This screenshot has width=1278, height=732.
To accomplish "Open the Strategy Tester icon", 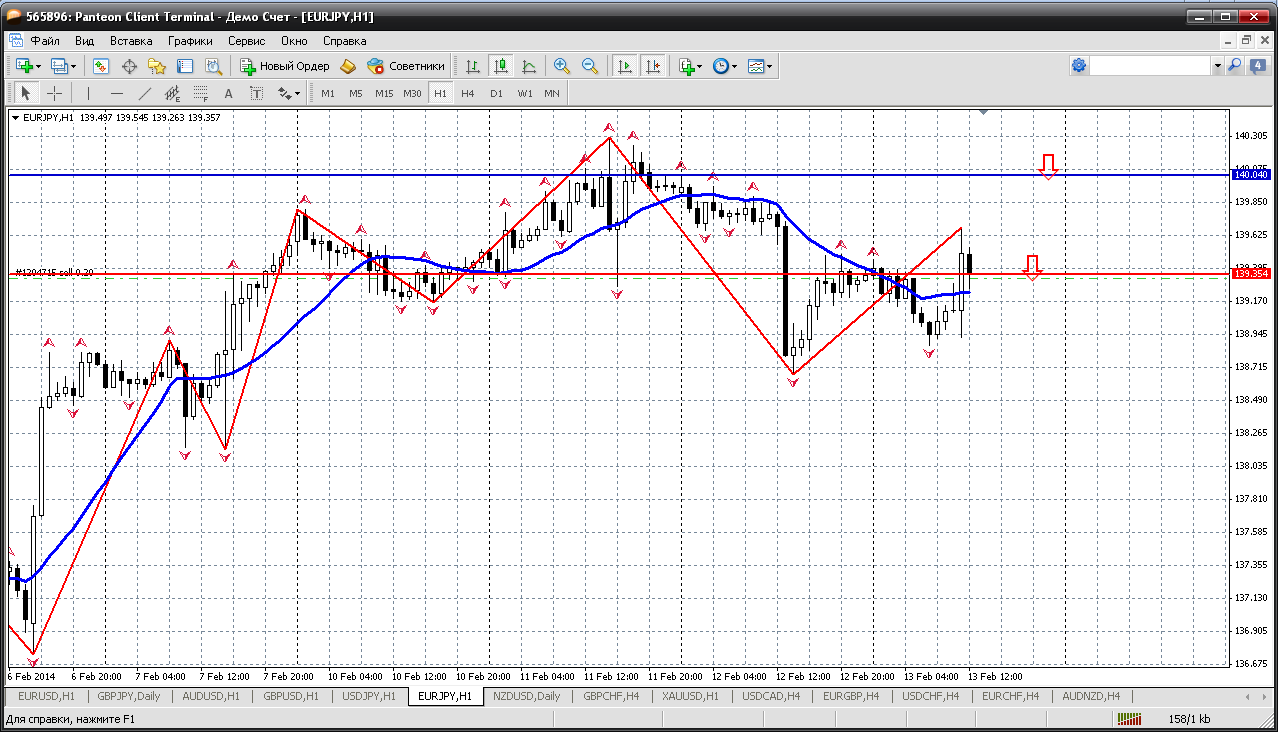I will pyautogui.click(x=213, y=66).
